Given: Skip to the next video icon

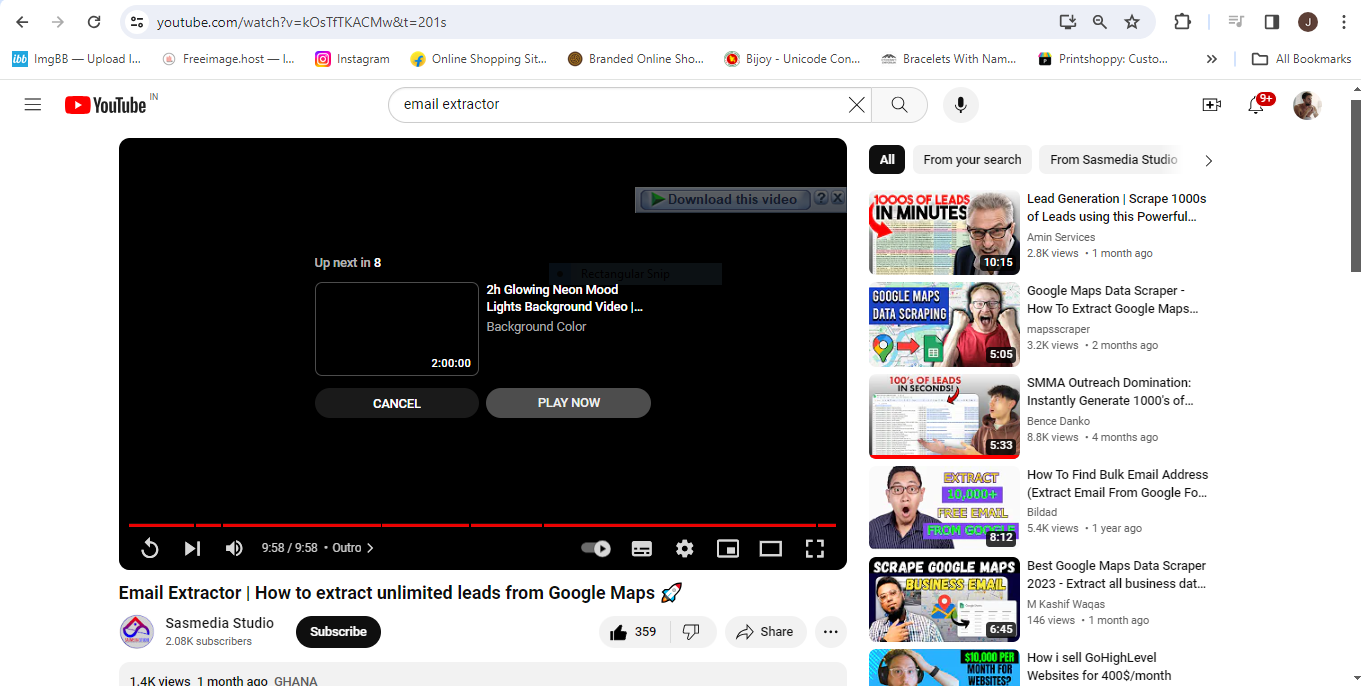Looking at the screenshot, I should (192, 548).
